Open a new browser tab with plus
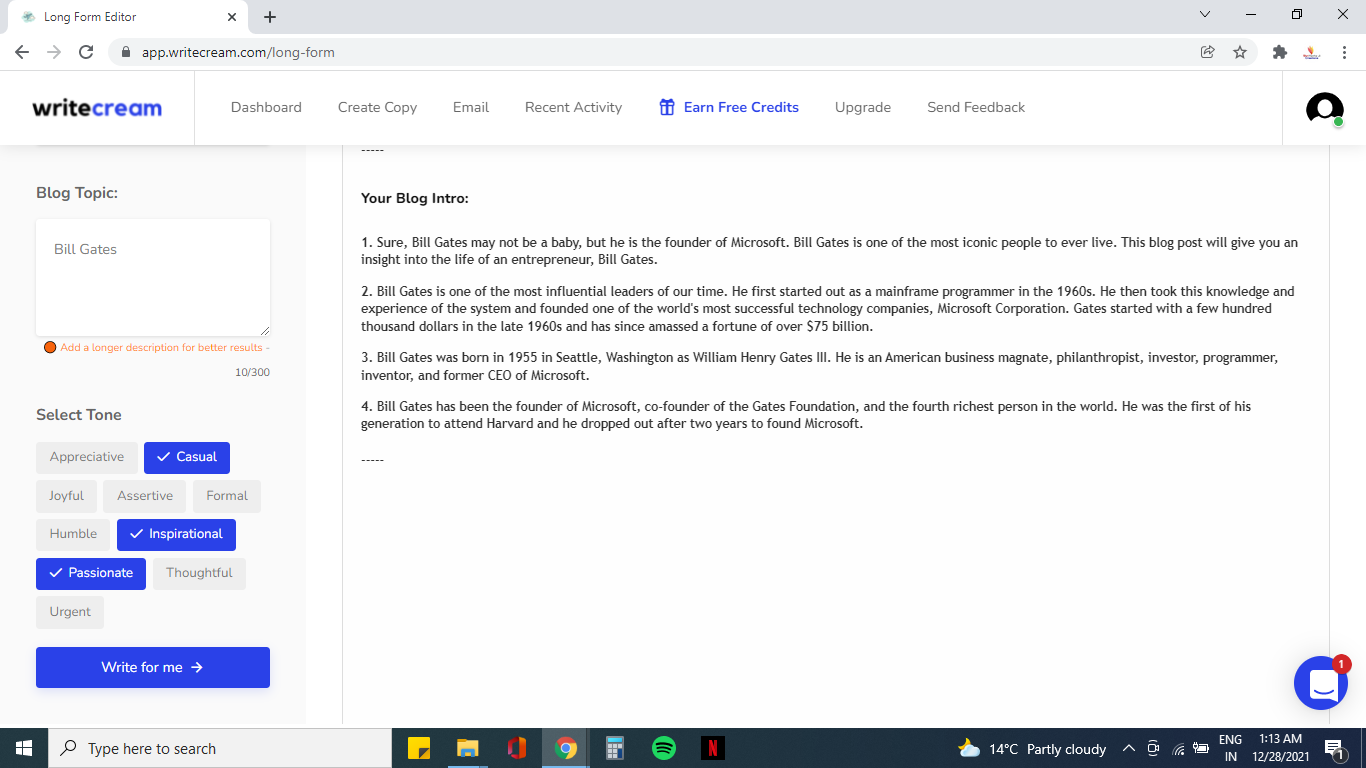This screenshot has height=768, width=1366. tap(270, 17)
